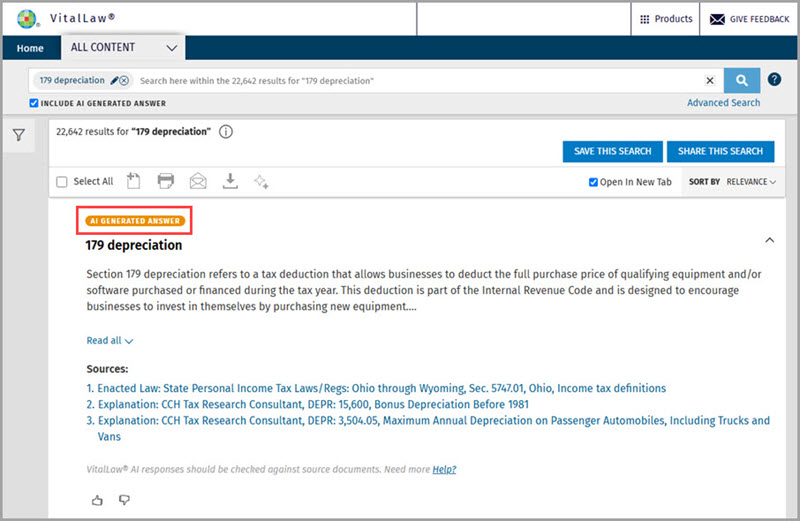Toggle Include AI Generated Answer checkbox
The height and width of the screenshot is (521, 800).
(34, 103)
